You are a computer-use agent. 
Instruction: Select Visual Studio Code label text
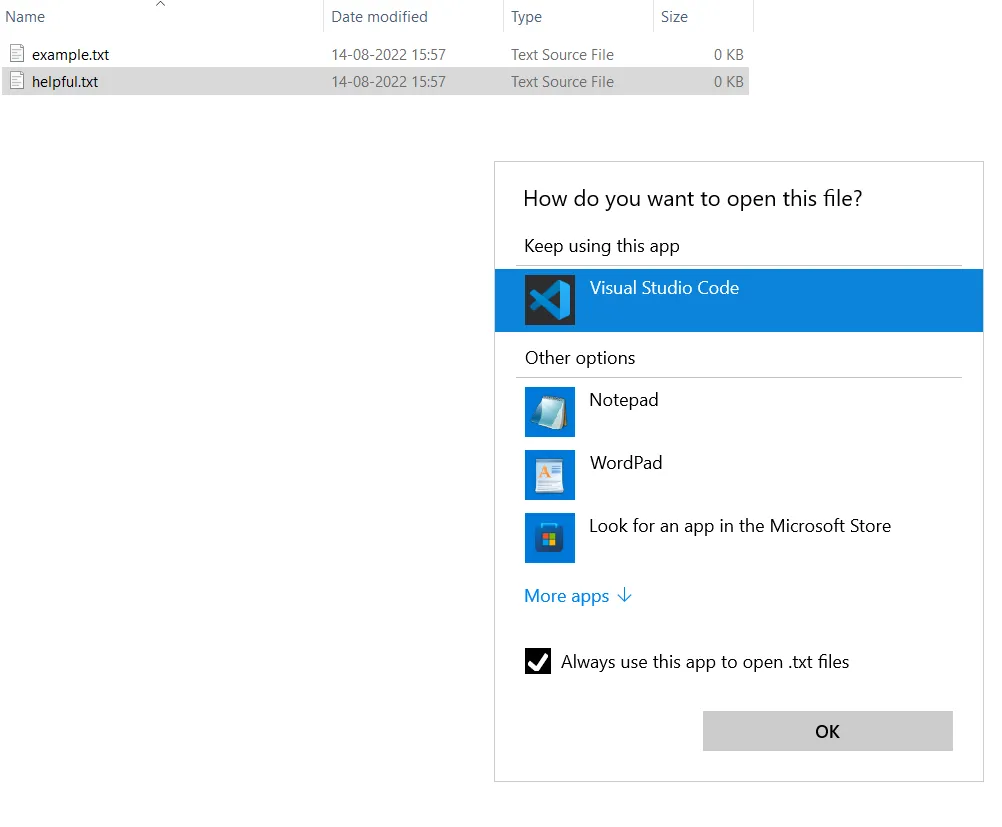(664, 288)
